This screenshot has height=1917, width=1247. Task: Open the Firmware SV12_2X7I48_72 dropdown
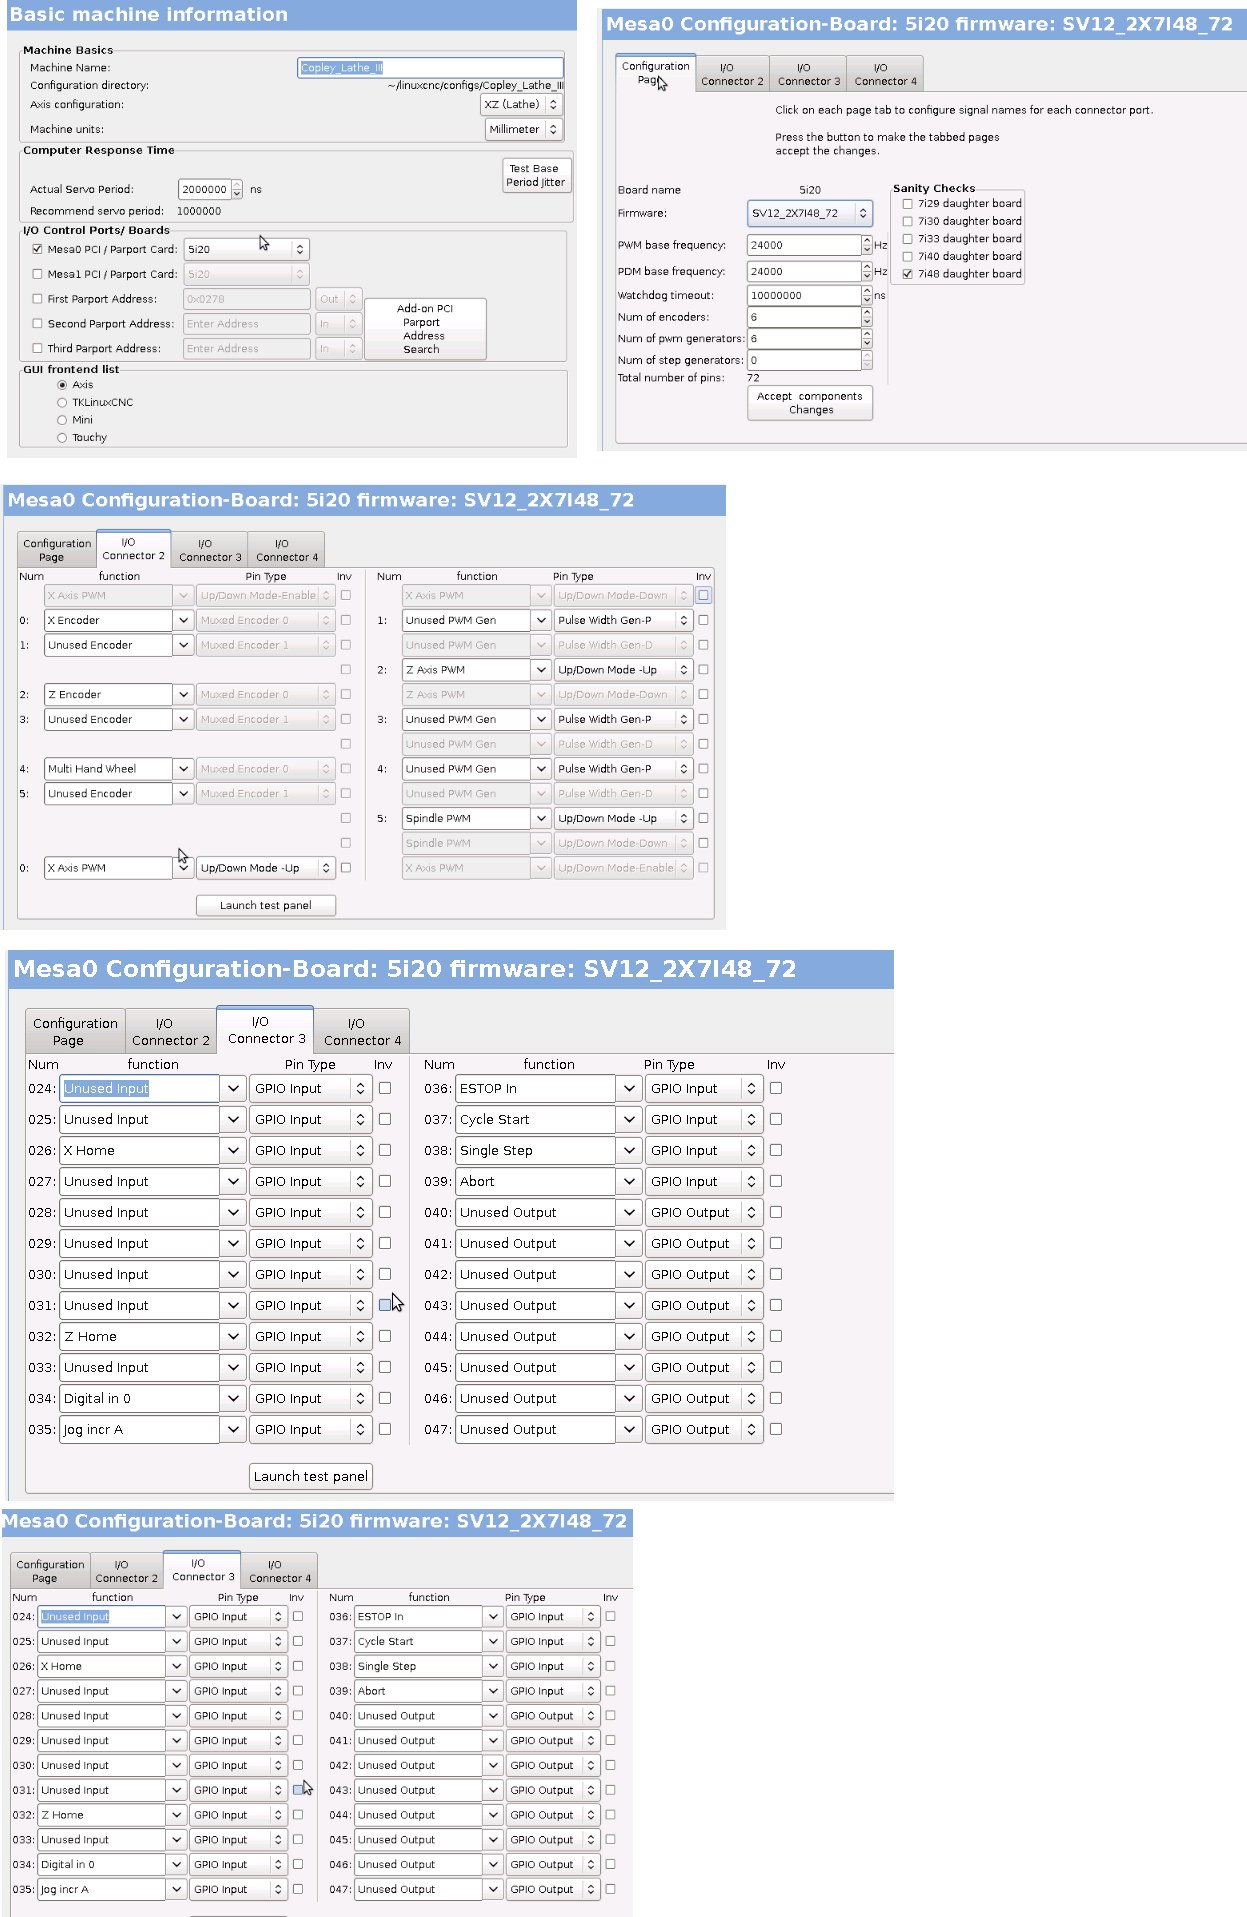pyautogui.click(x=810, y=213)
